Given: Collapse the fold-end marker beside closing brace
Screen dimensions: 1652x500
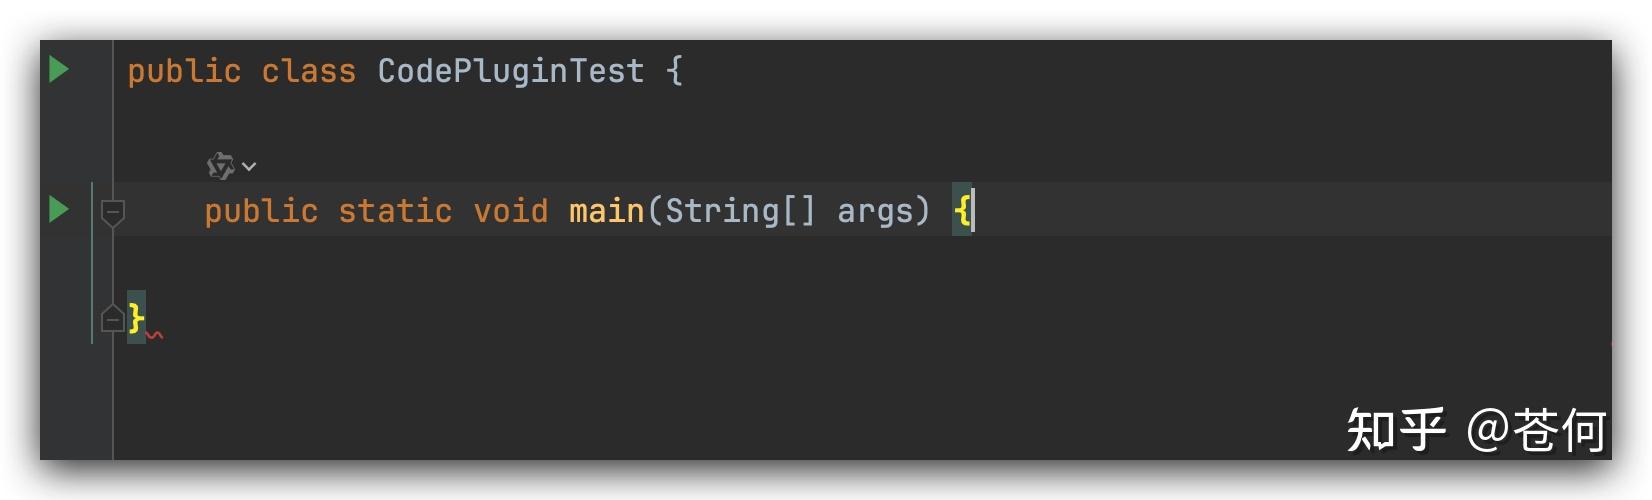Looking at the screenshot, I should pos(113,318).
